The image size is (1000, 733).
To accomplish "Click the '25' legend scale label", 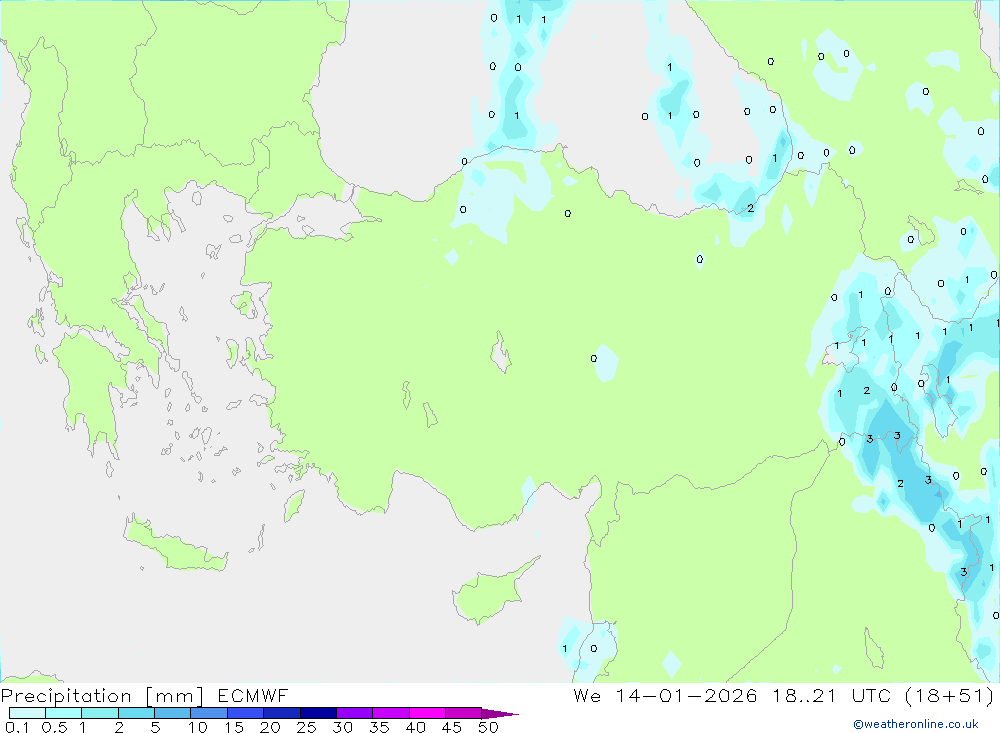I will pos(306,727).
